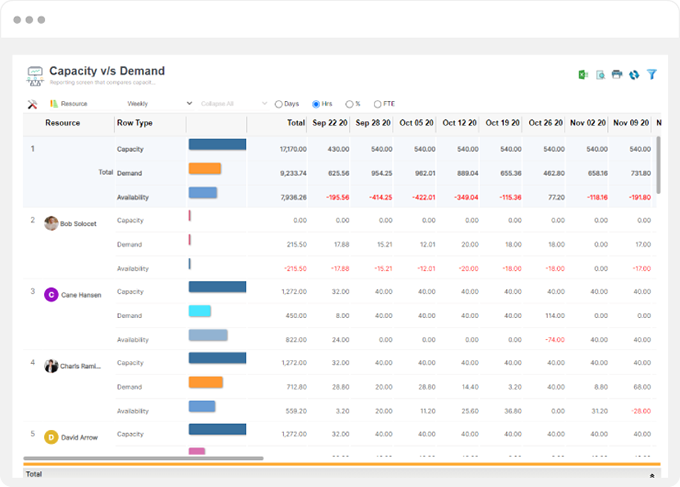Viewport: 680px width, 487px height.
Task: Click Cane Hansen's purple avatar
Action: (51, 295)
